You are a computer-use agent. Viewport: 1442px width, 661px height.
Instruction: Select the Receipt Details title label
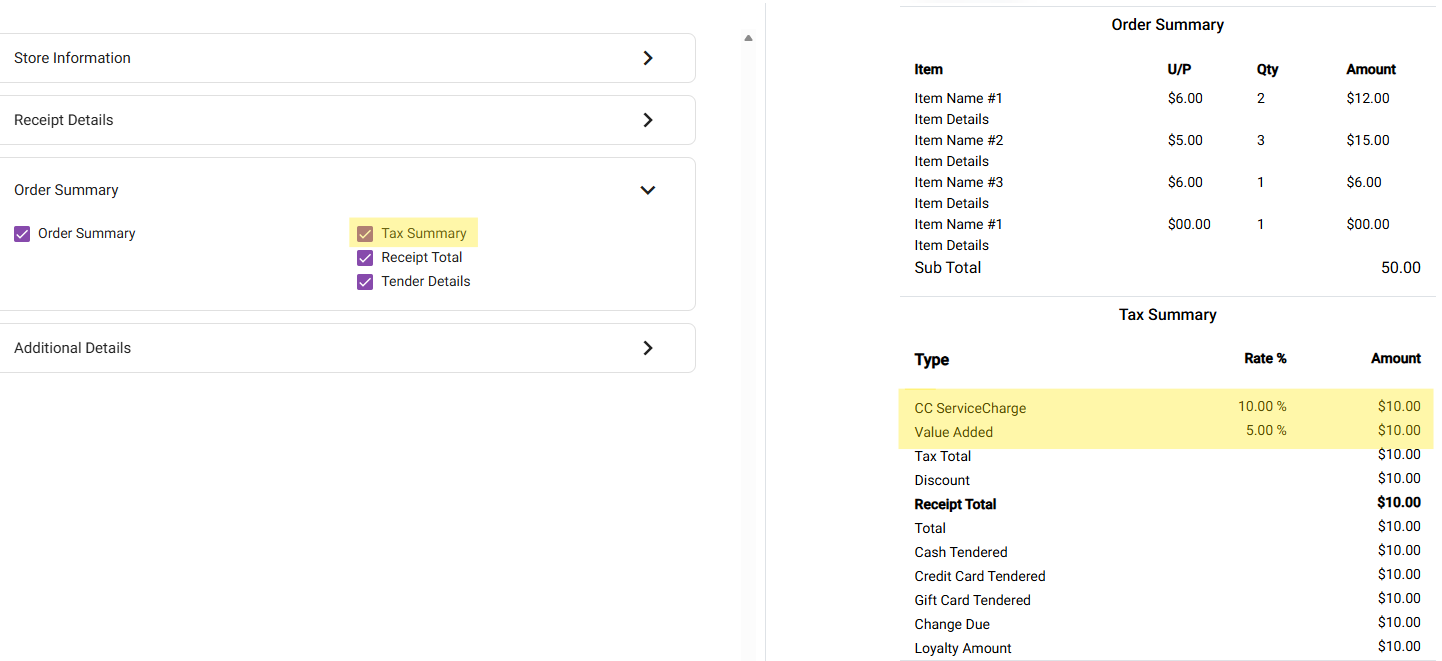tap(64, 120)
